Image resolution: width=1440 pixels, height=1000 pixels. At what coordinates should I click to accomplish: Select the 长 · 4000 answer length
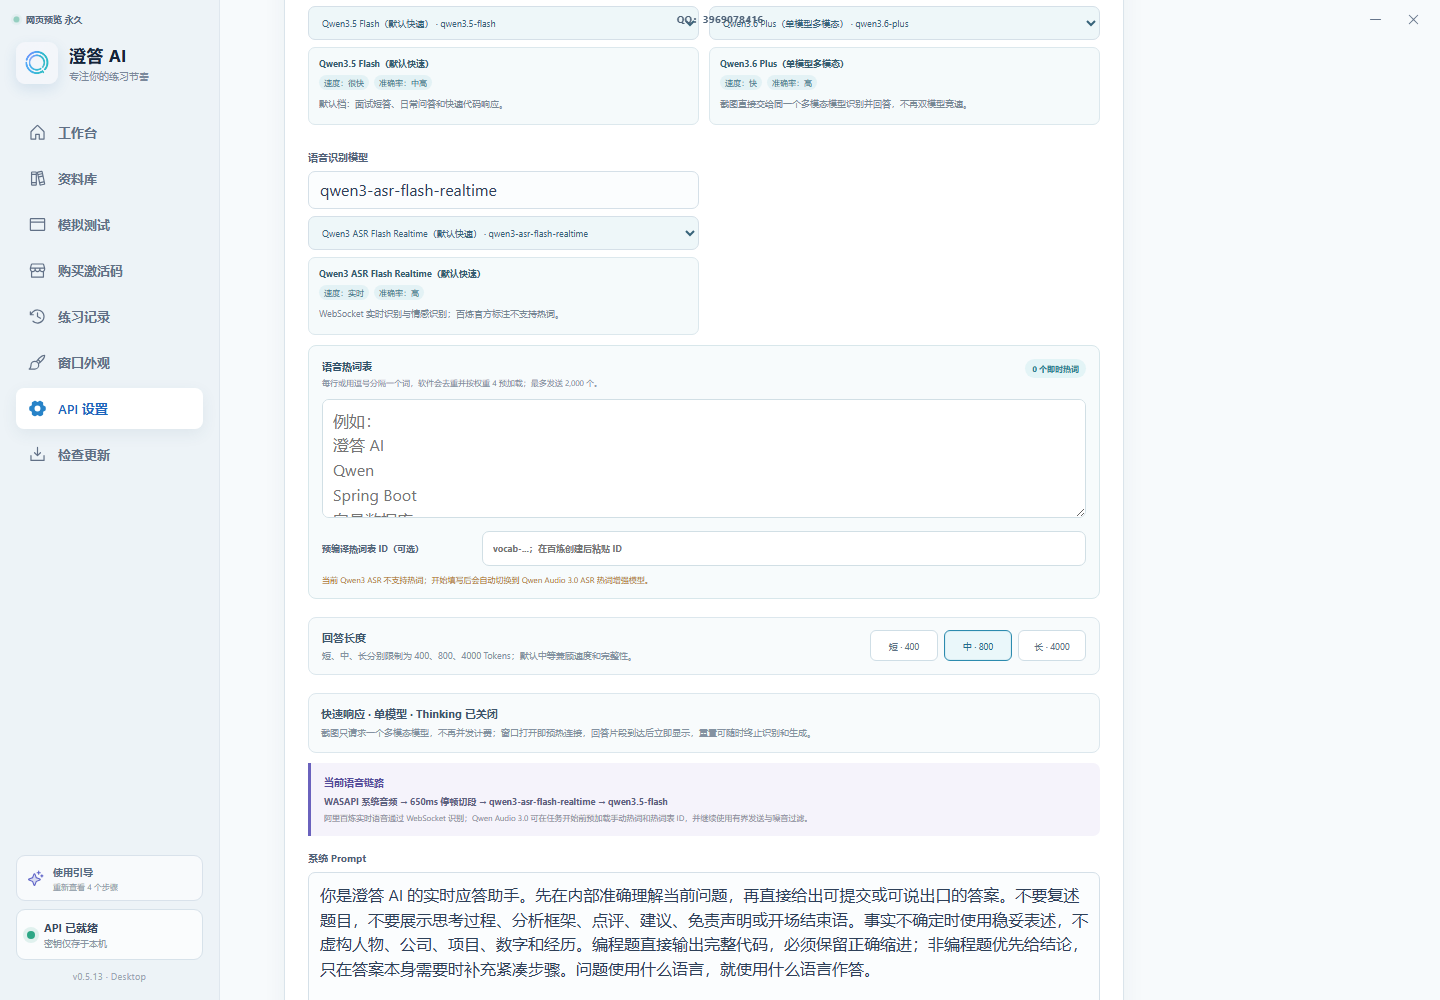pyautogui.click(x=1052, y=646)
